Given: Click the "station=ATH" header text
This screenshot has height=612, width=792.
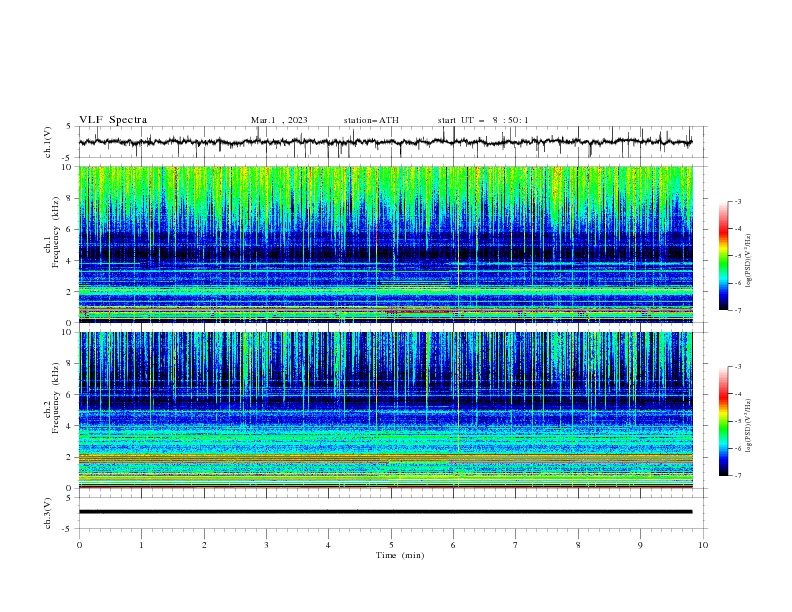Looking at the screenshot, I should (371, 120).
